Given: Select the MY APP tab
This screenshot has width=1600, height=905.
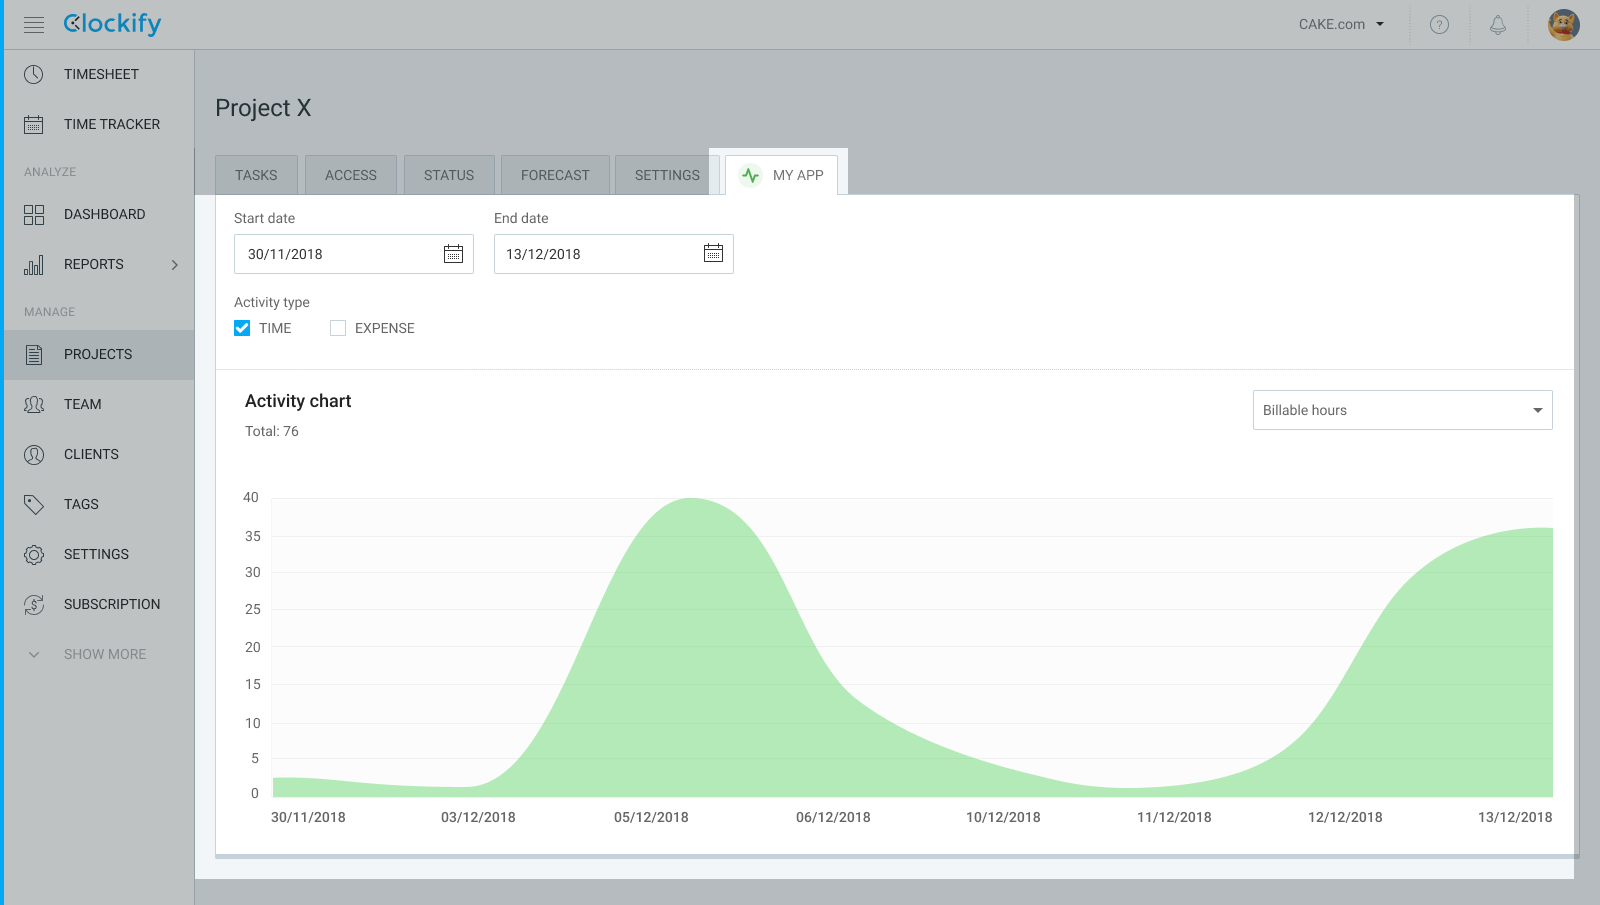Looking at the screenshot, I should [x=781, y=175].
